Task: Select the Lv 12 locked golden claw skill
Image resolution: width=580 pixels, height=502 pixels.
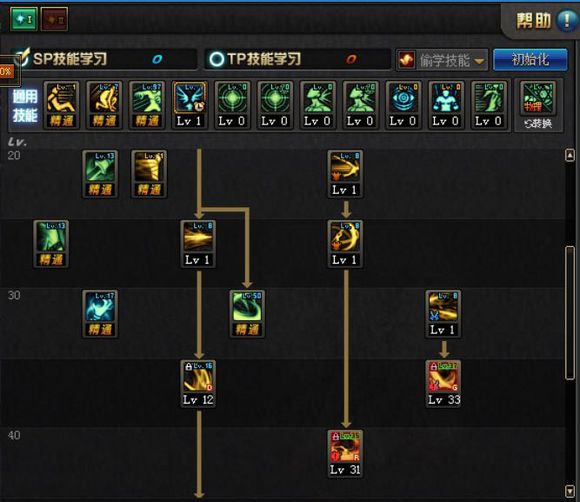Action: tap(198, 384)
